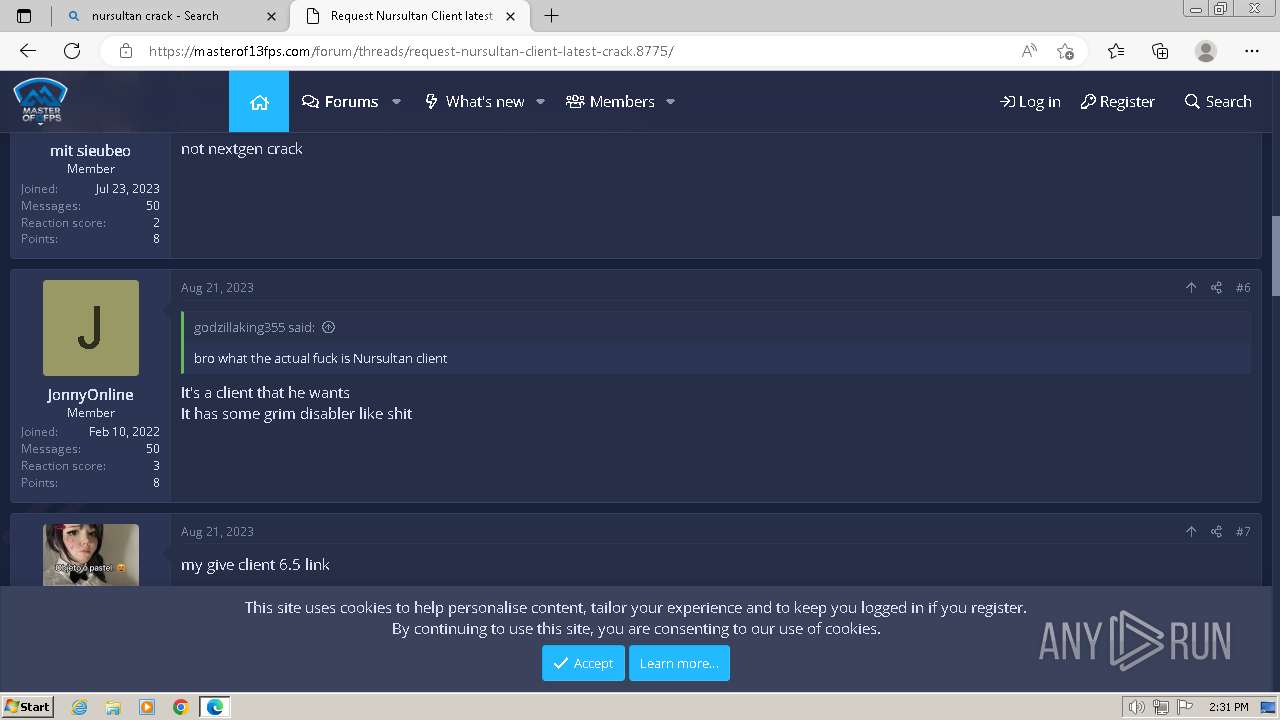Share post #7 via share icon
Screen dimensions: 1280x720
1216,532
